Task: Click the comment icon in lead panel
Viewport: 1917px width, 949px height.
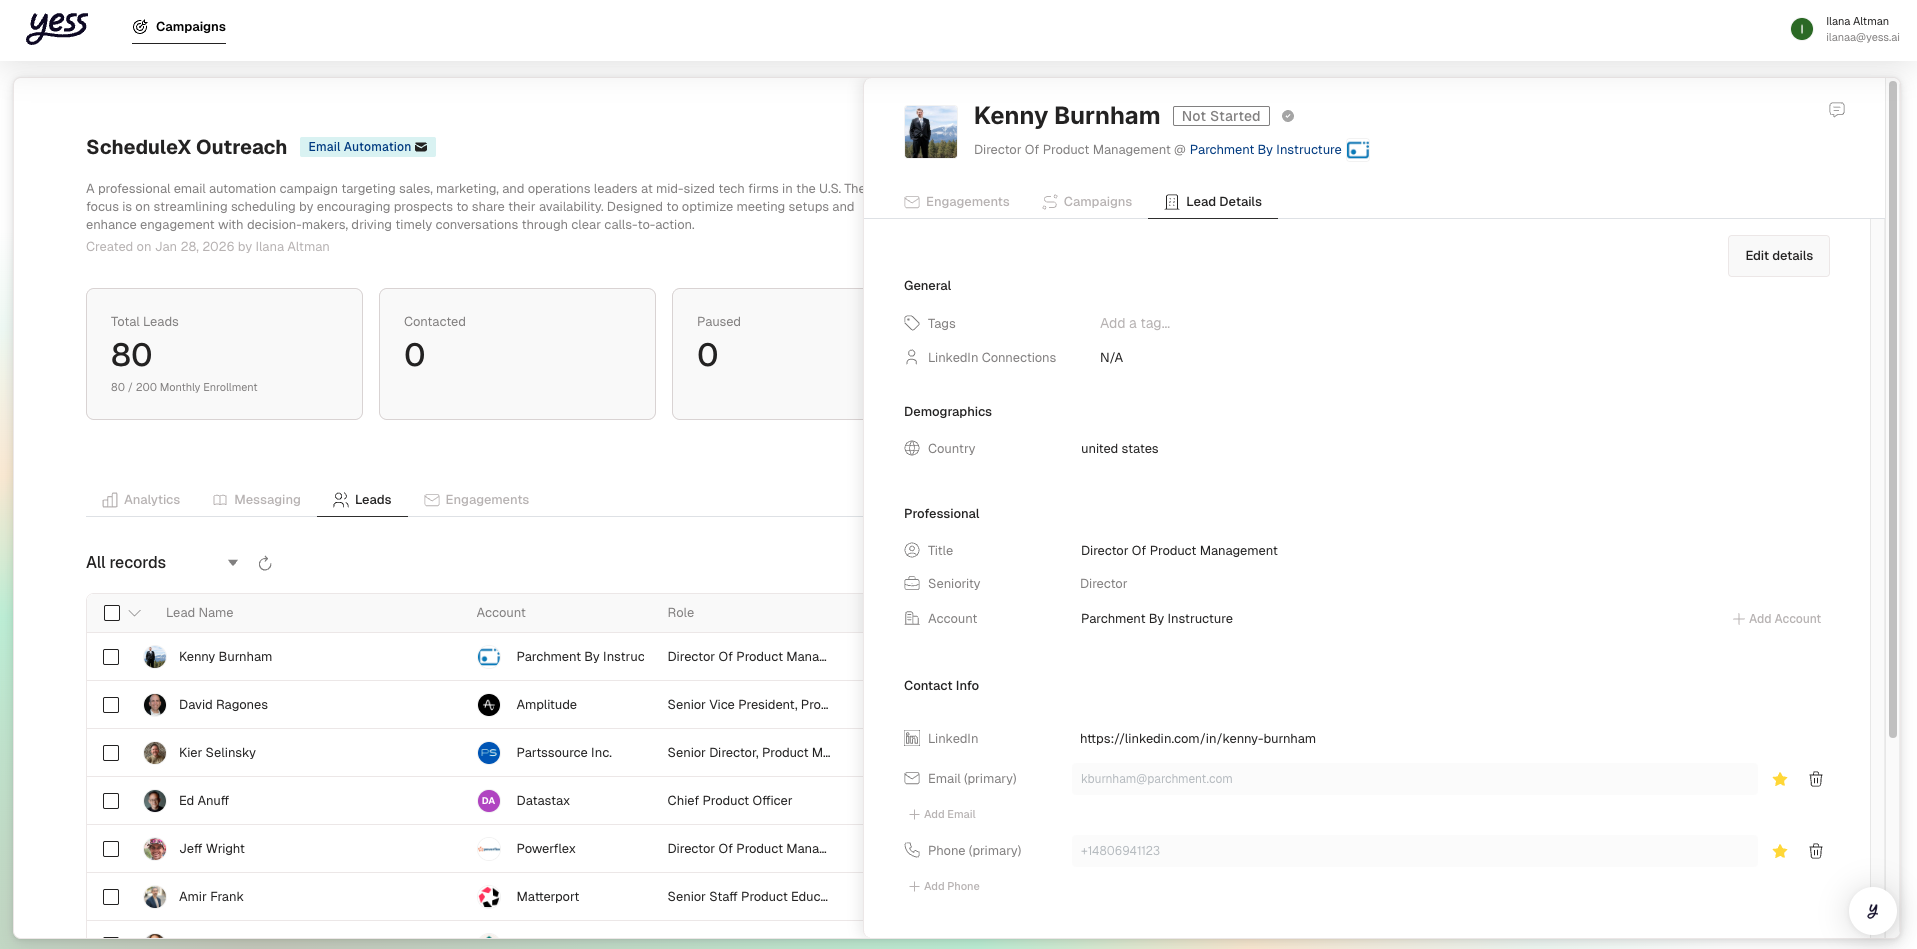Action: tap(1836, 110)
